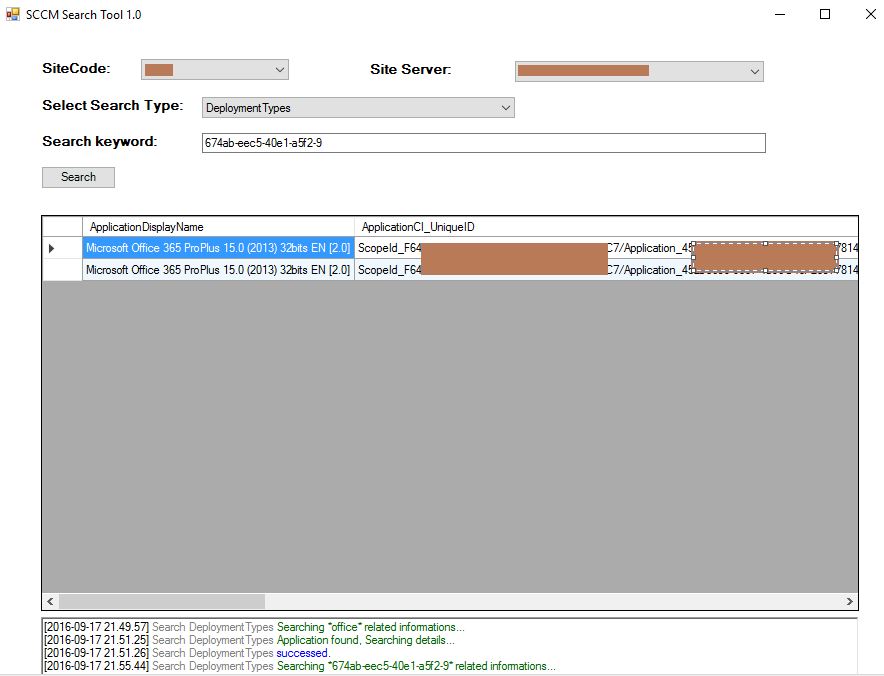This screenshot has height=676, width=884.
Task: Click the horizontal scrollbar left arrow
Action: coord(50,602)
